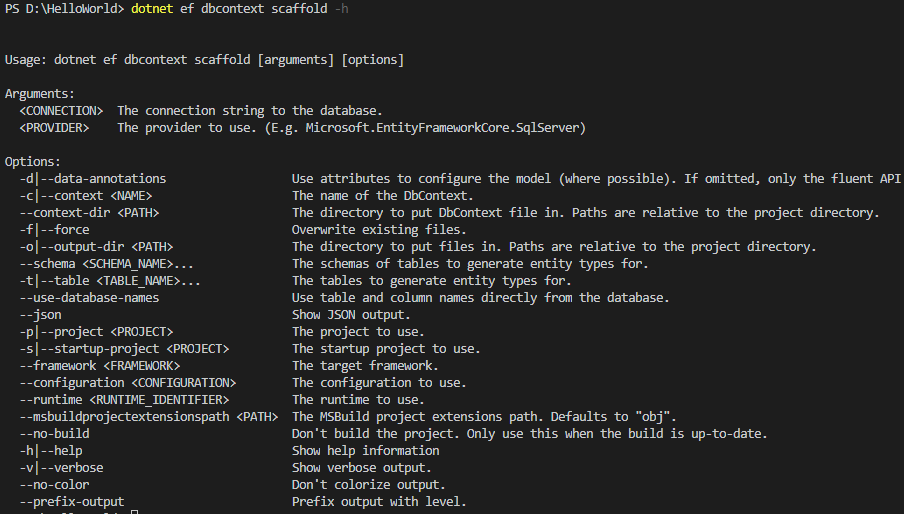Screen dimensions: 904x514
Task: Click the --json option text
Action: [40, 314]
